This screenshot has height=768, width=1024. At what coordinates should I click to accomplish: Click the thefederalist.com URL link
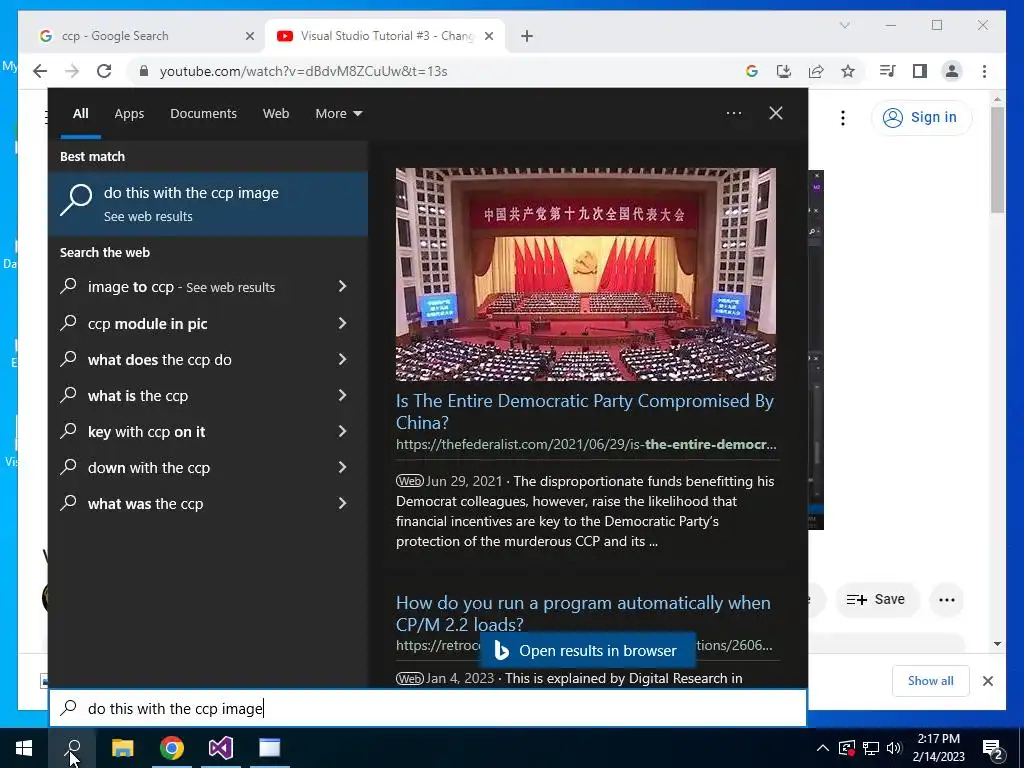(x=586, y=444)
